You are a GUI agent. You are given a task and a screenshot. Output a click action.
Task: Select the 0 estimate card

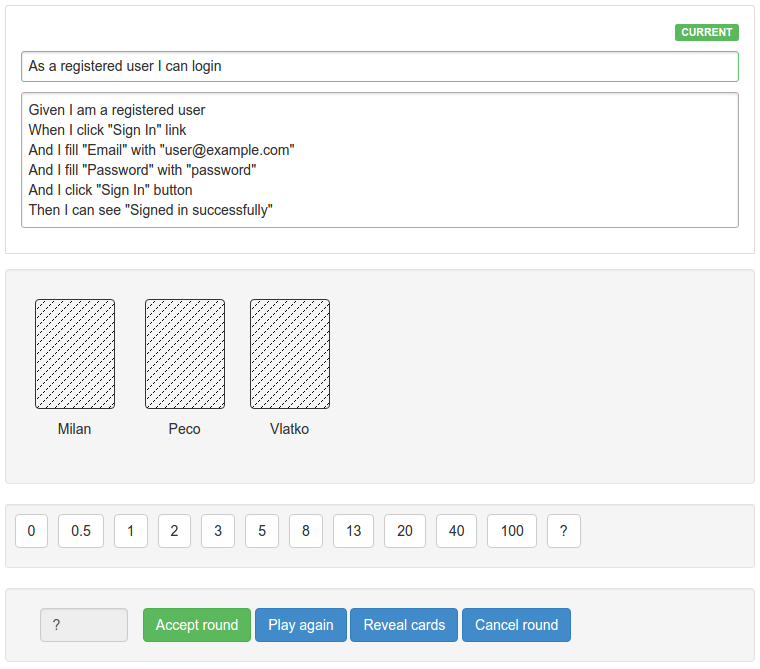(32, 531)
